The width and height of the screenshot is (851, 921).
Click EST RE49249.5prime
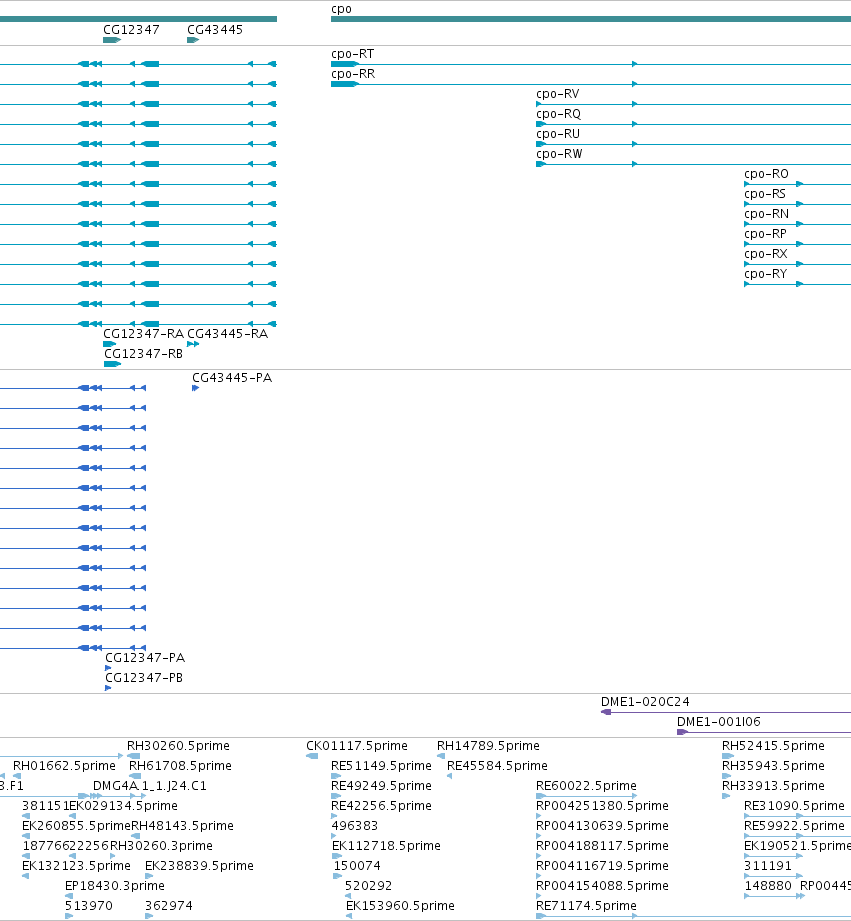point(381,786)
